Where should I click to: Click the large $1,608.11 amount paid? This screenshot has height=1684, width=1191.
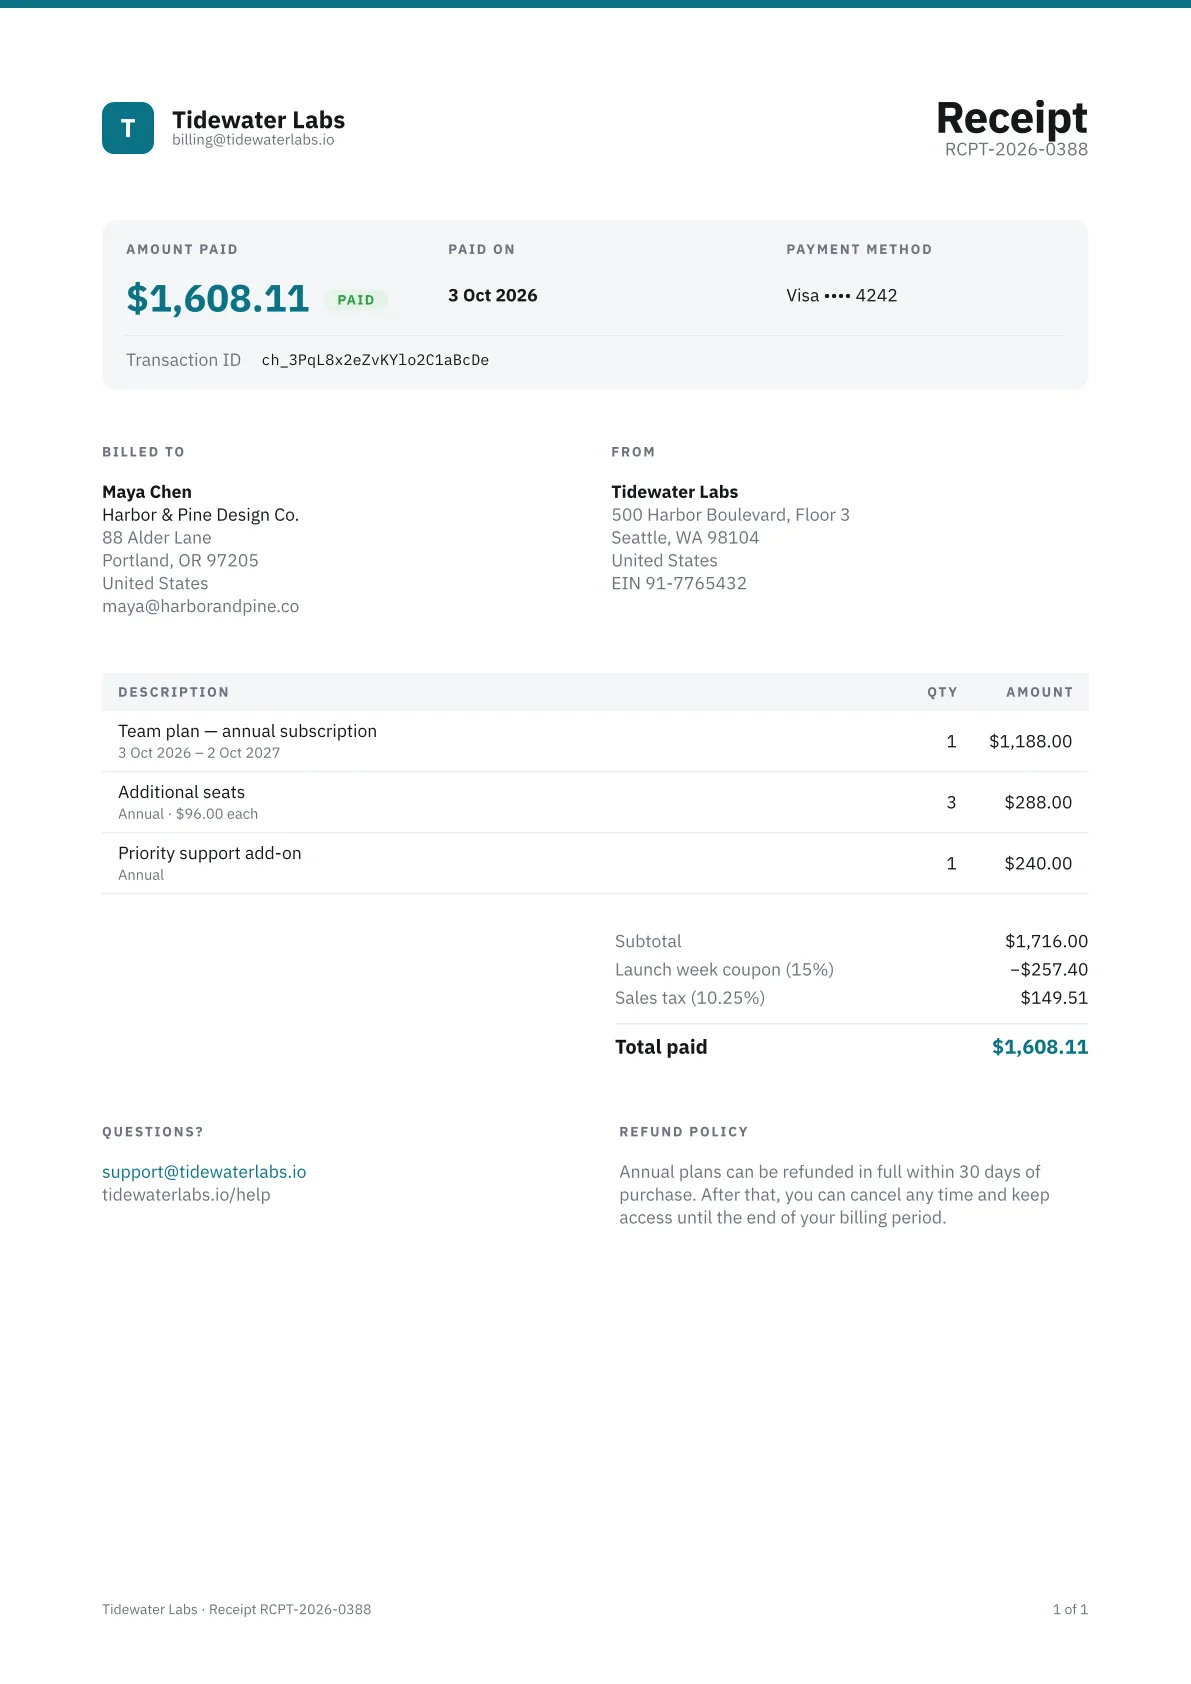coord(218,298)
